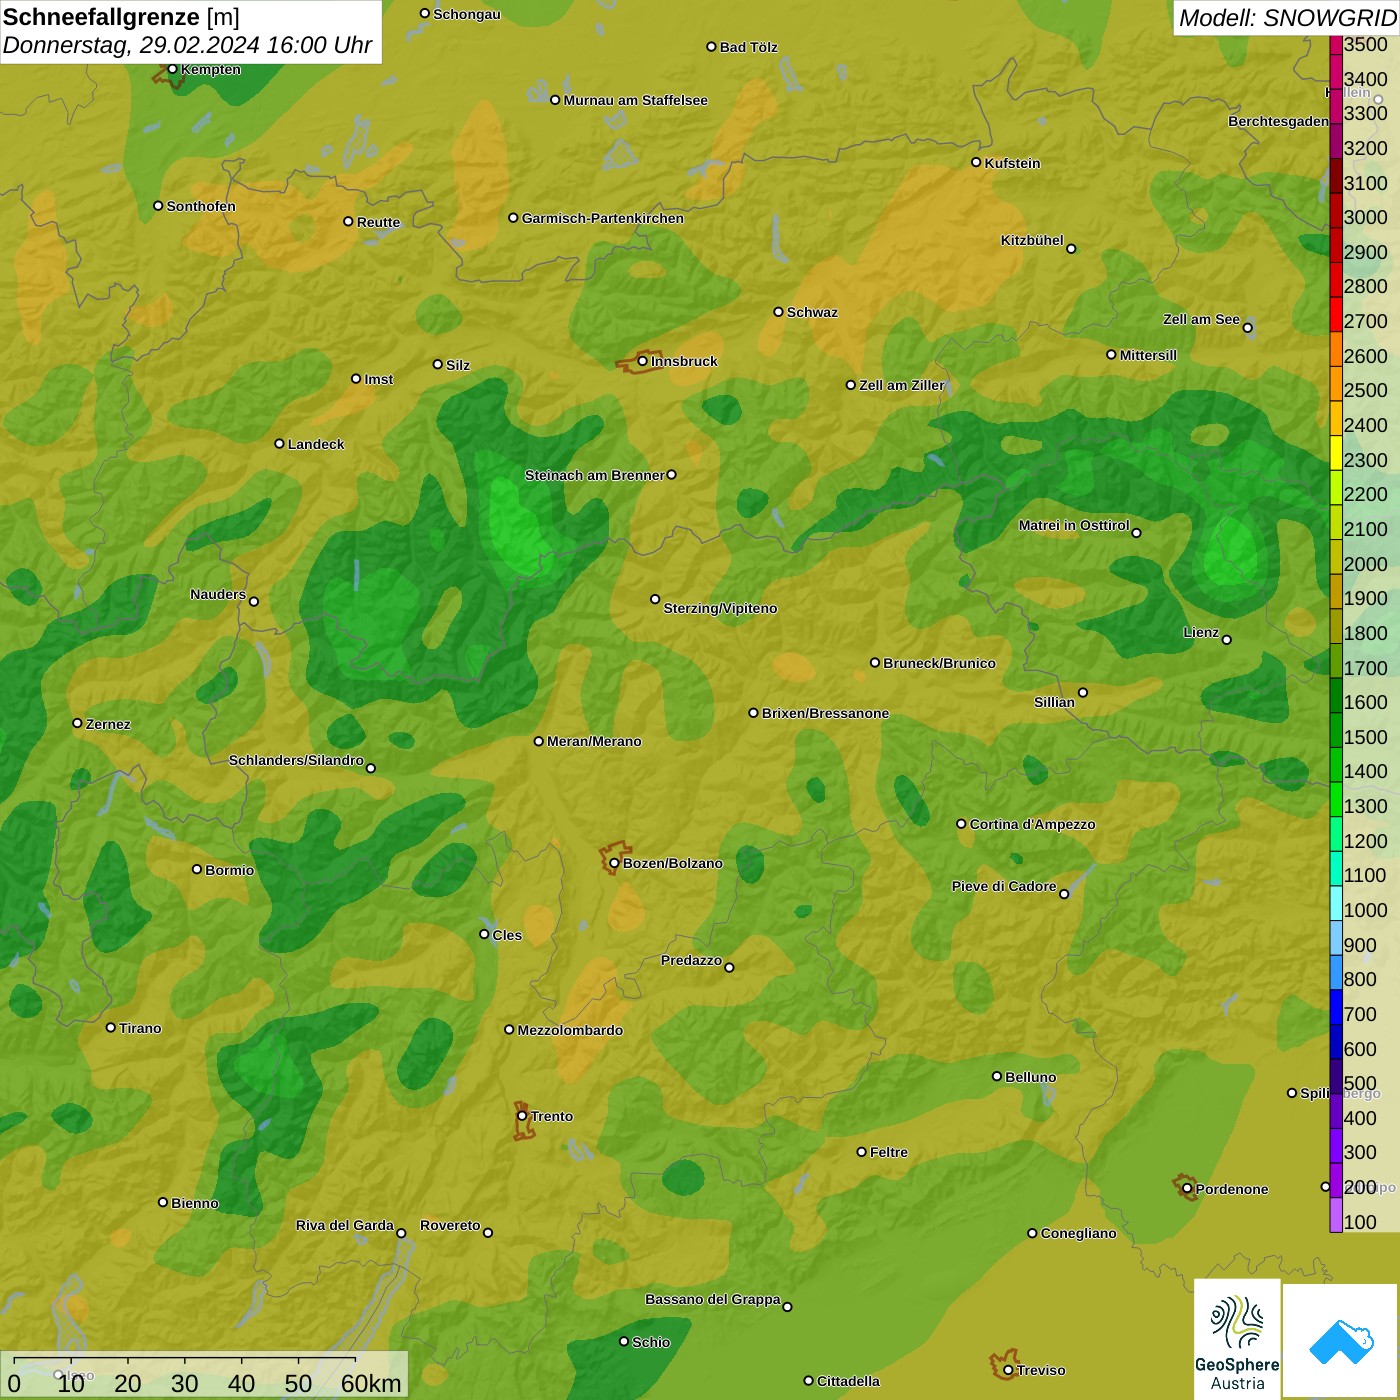Viewport: 1400px width, 1400px height.
Task: Select the Kitzbühel location dot
Action: coord(1071,248)
